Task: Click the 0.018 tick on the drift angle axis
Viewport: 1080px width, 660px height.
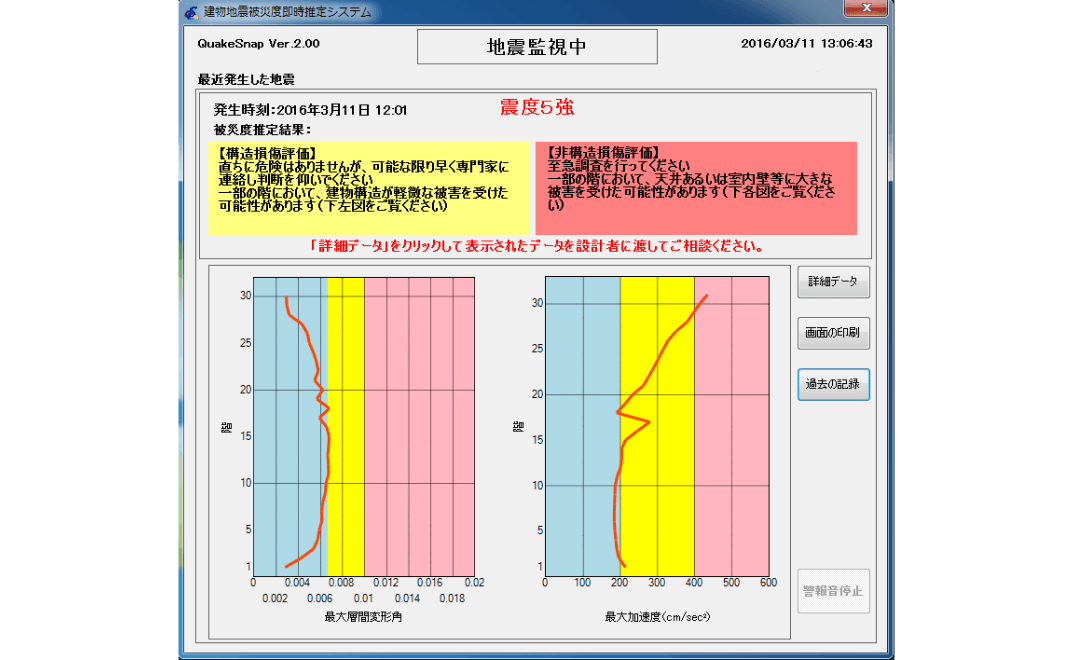Action: click(x=452, y=599)
